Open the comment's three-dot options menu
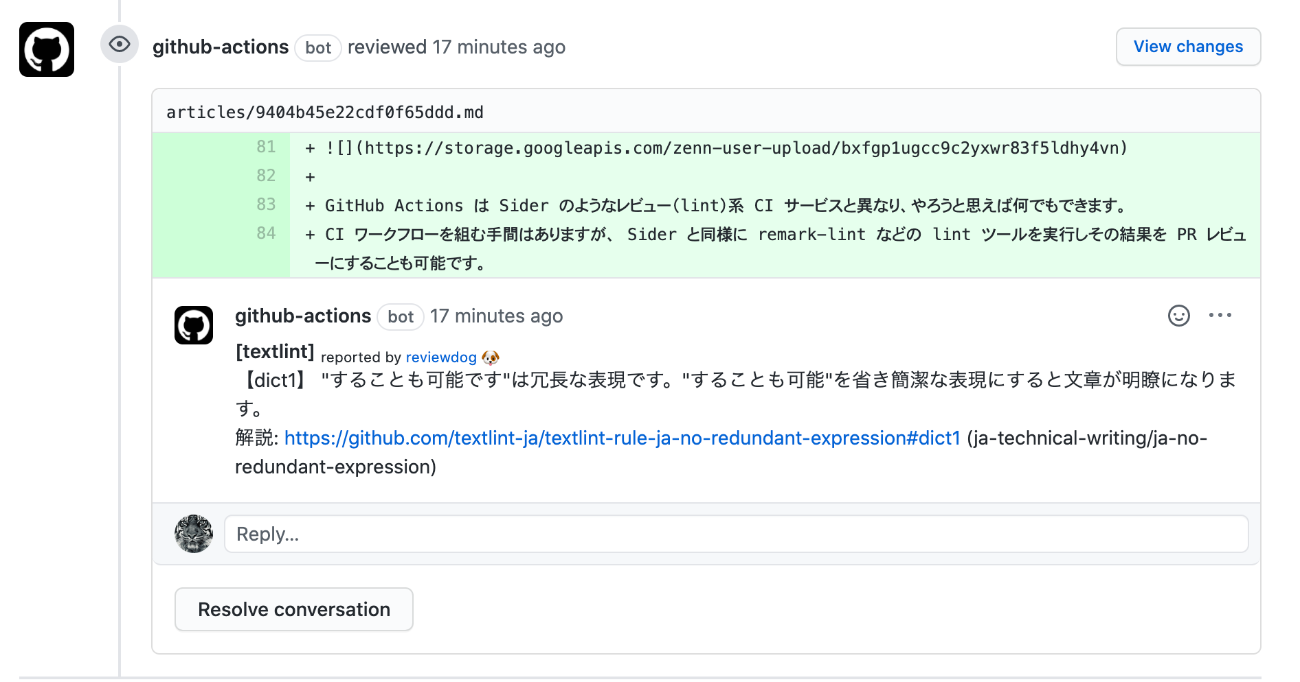The height and width of the screenshot is (682, 1300). pyautogui.click(x=1220, y=316)
